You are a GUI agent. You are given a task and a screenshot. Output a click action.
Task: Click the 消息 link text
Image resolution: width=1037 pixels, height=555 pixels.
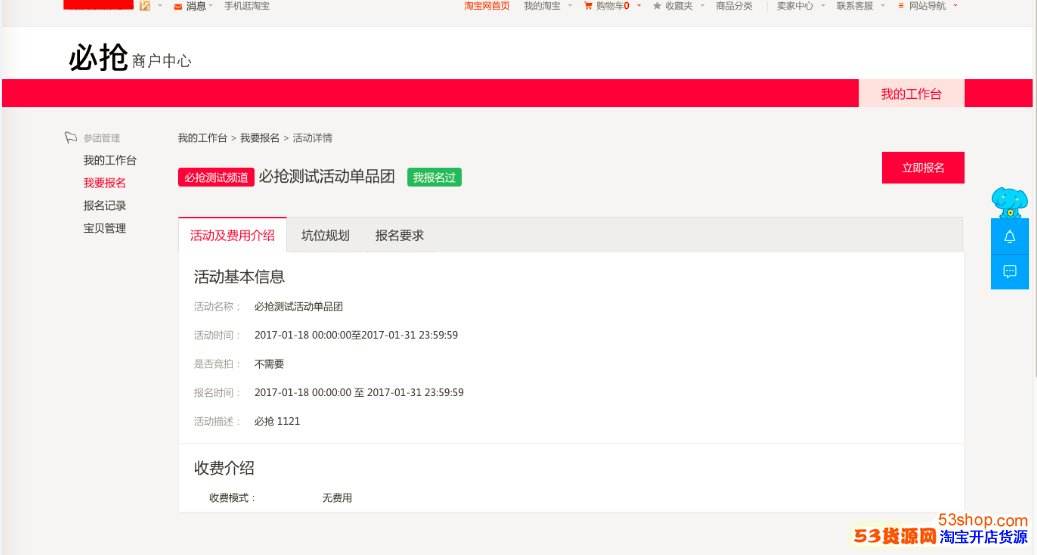(196, 6)
